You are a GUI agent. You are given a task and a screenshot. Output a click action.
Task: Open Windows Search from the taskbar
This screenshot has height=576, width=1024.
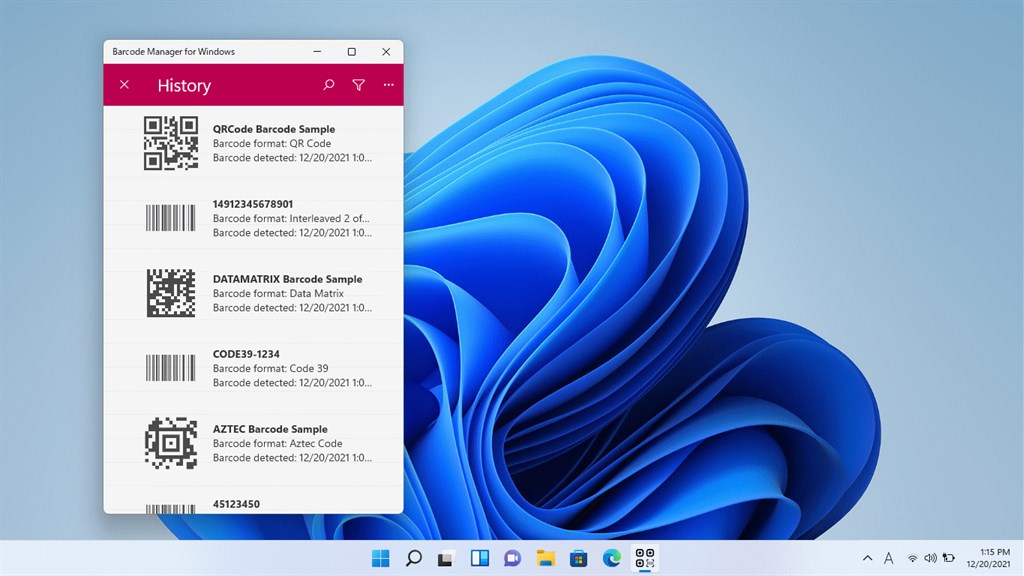(x=413, y=558)
